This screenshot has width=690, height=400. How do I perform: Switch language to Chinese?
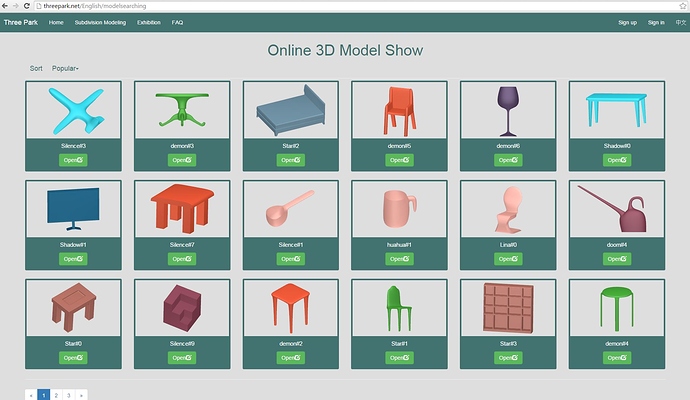click(680, 22)
